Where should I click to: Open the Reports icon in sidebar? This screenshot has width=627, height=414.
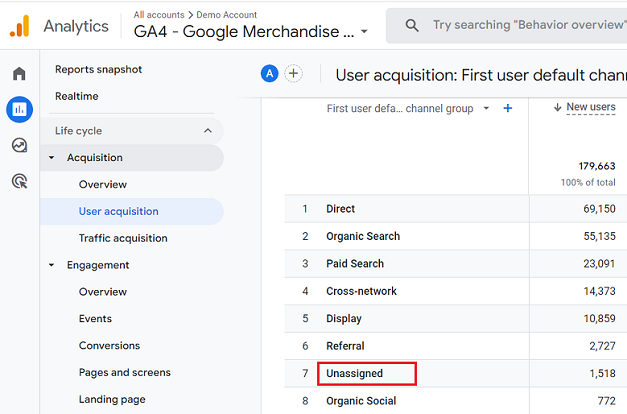(19, 109)
